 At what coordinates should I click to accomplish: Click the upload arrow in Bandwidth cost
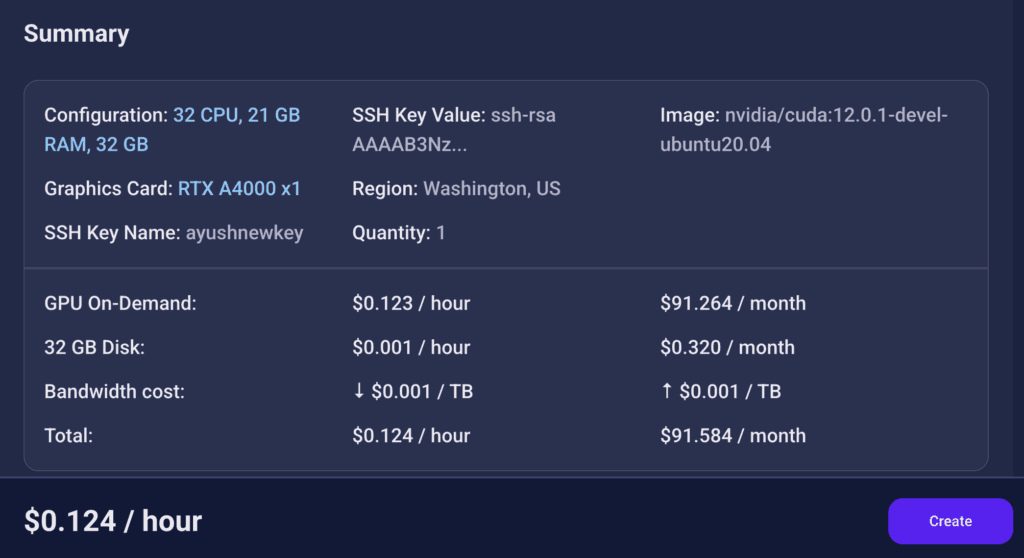tap(667, 392)
